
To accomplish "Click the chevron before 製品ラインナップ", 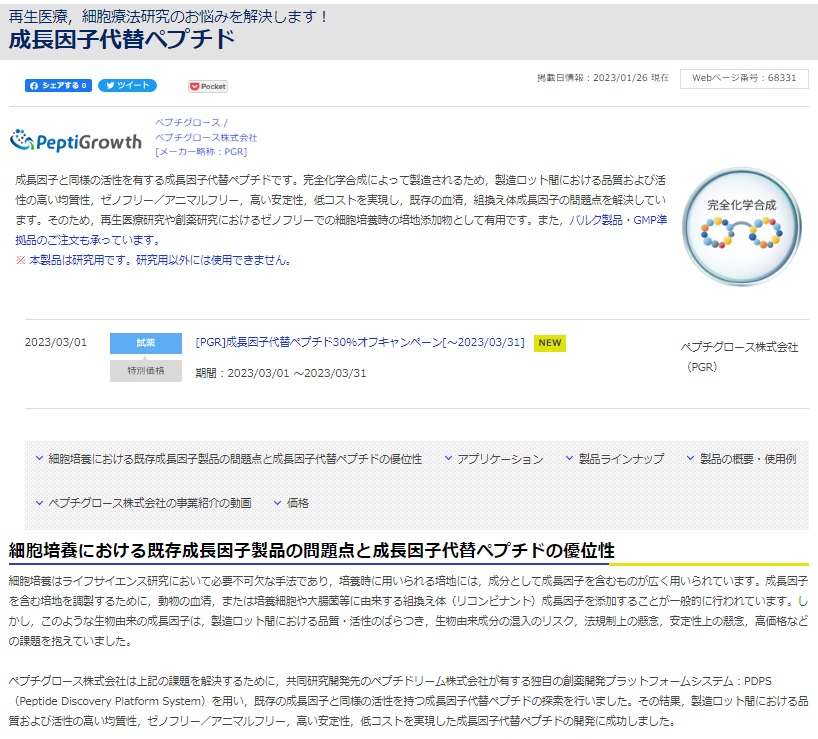I will 570,458.
